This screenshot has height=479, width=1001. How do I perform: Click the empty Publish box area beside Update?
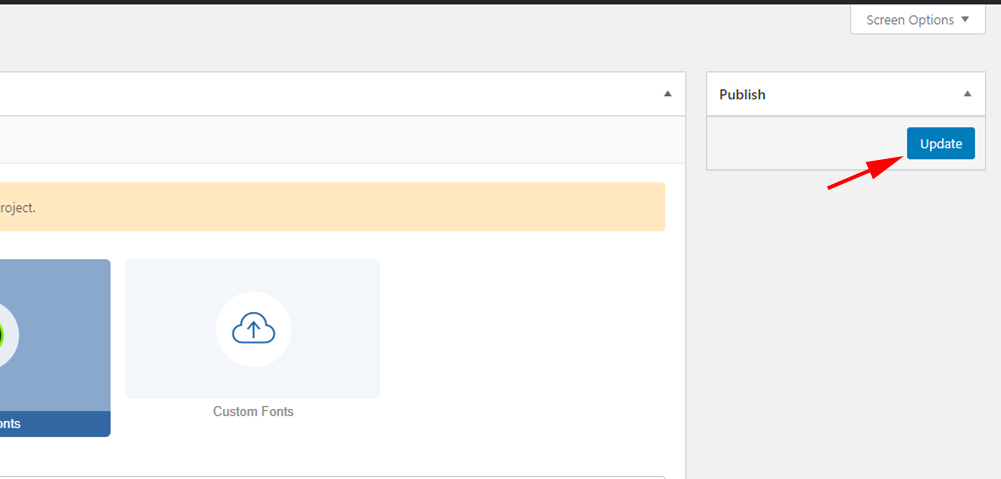coord(806,144)
